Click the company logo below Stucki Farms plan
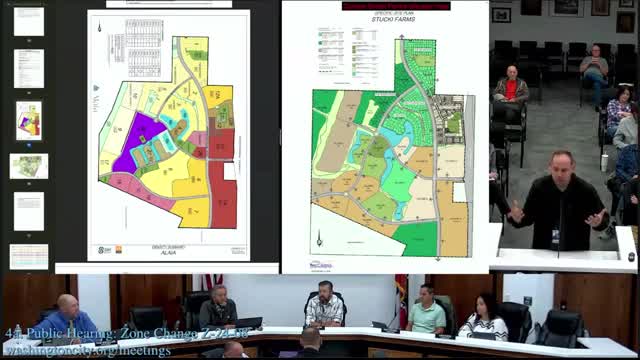640x360 pixels. point(321,265)
